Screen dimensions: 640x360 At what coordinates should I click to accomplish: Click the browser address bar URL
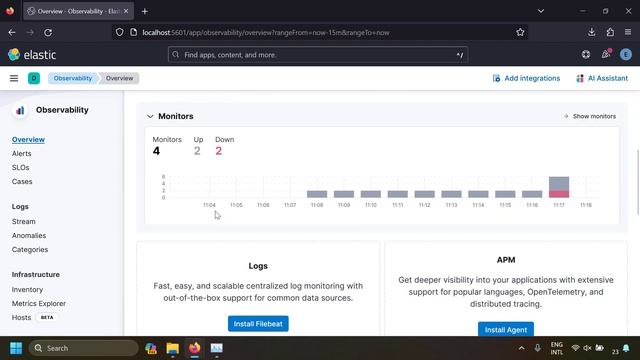click(x=266, y=32)
